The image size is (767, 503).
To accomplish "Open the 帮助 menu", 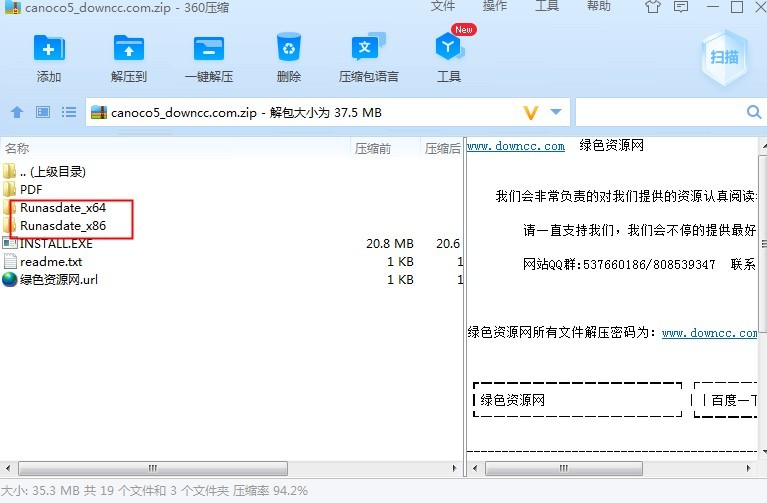I will (598, 6).
